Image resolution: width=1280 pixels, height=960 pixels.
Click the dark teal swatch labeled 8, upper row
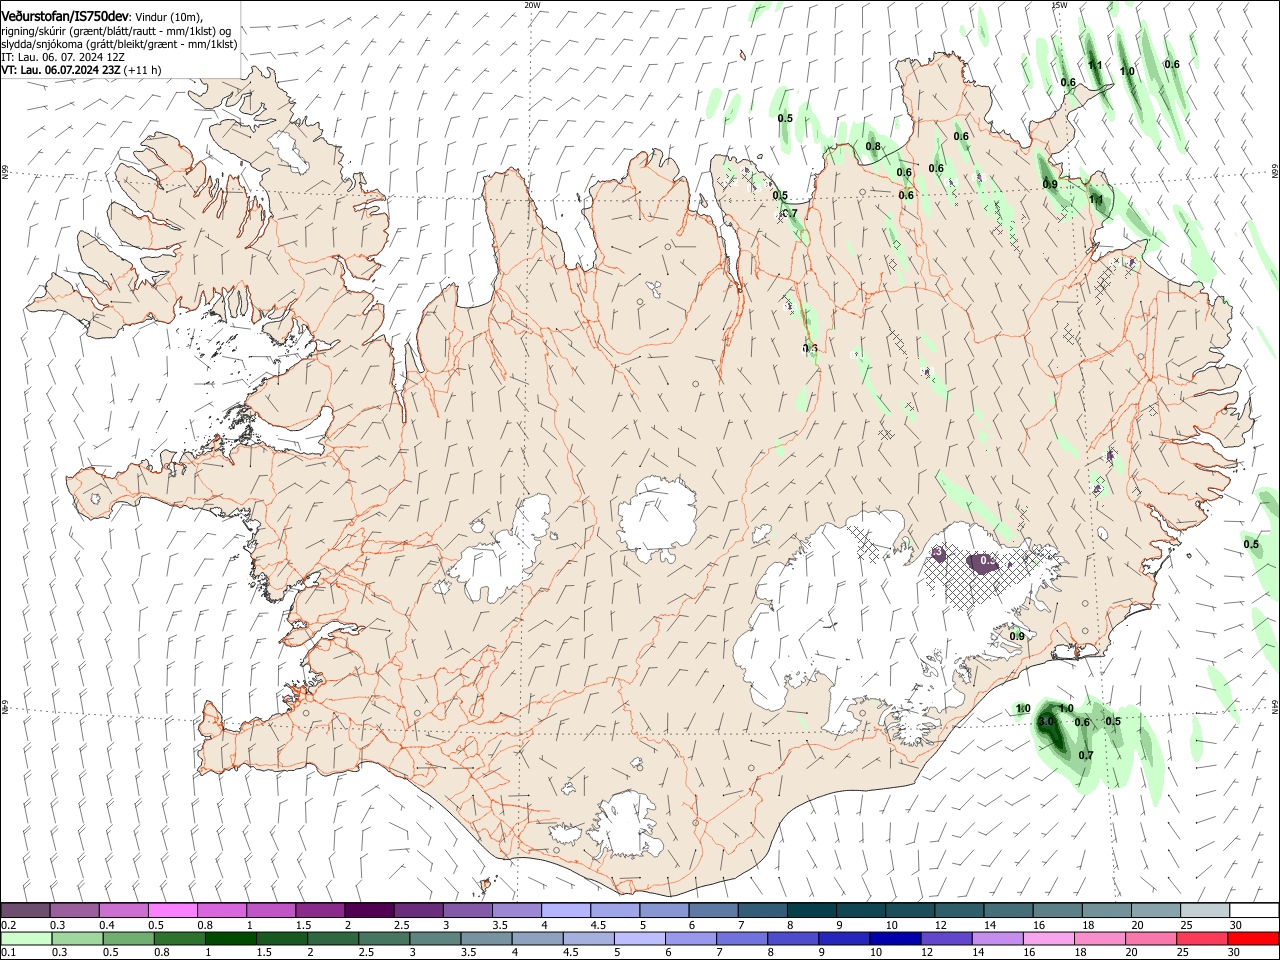point(810,910)
